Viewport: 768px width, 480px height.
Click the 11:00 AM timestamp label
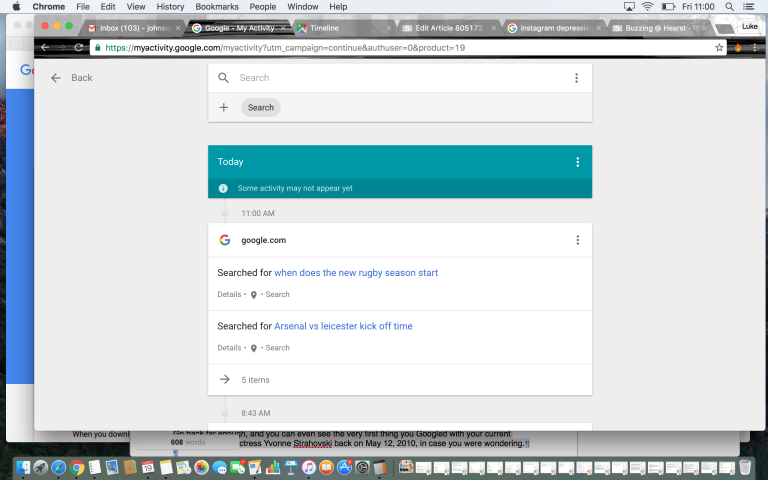[x=258, y=214]
